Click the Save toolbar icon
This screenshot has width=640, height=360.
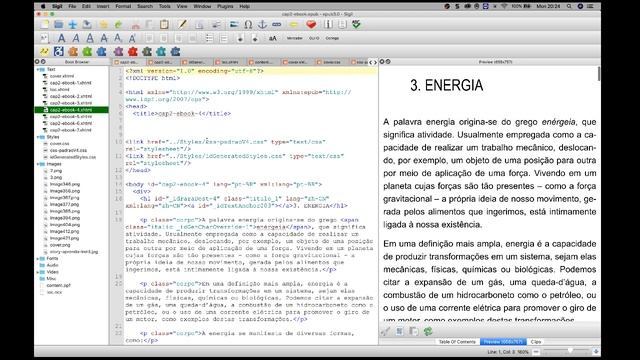point(87,24)
